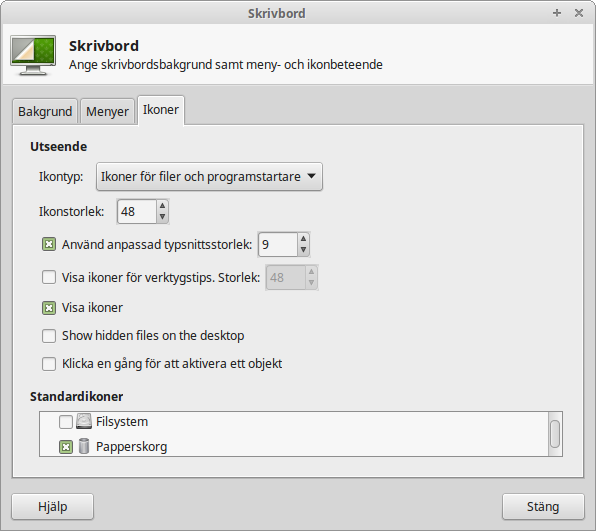Enable Show hidden files on the desktop
Screen dimensions: 596x531
click(49, 336)
